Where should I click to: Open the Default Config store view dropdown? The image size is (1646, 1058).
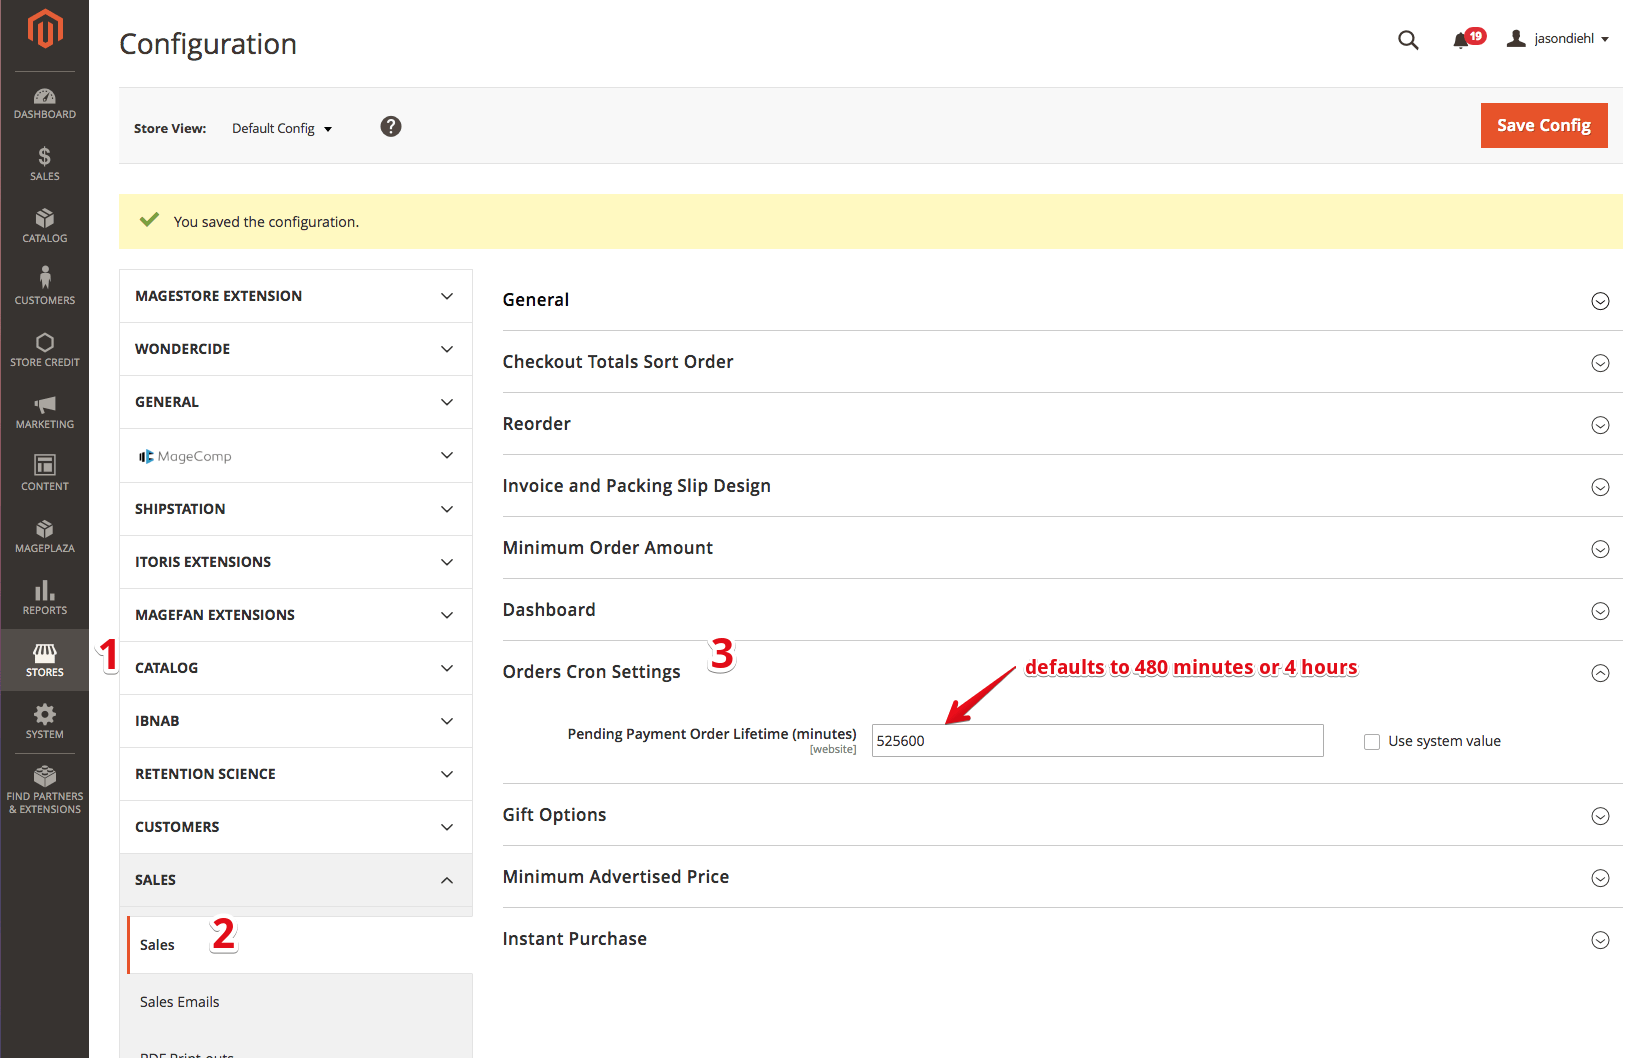pos(281,128)
